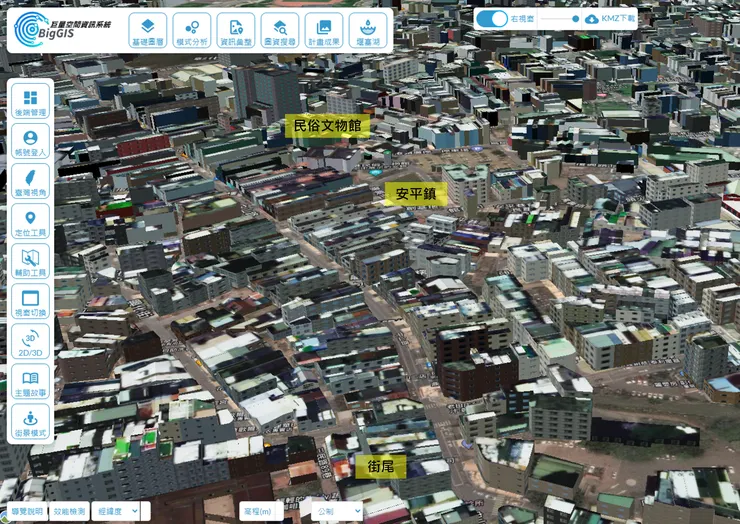The height and width of the screenshot is (524, 740).
Task: Open the 主題故事 theme stories
Action: [31, 381]
